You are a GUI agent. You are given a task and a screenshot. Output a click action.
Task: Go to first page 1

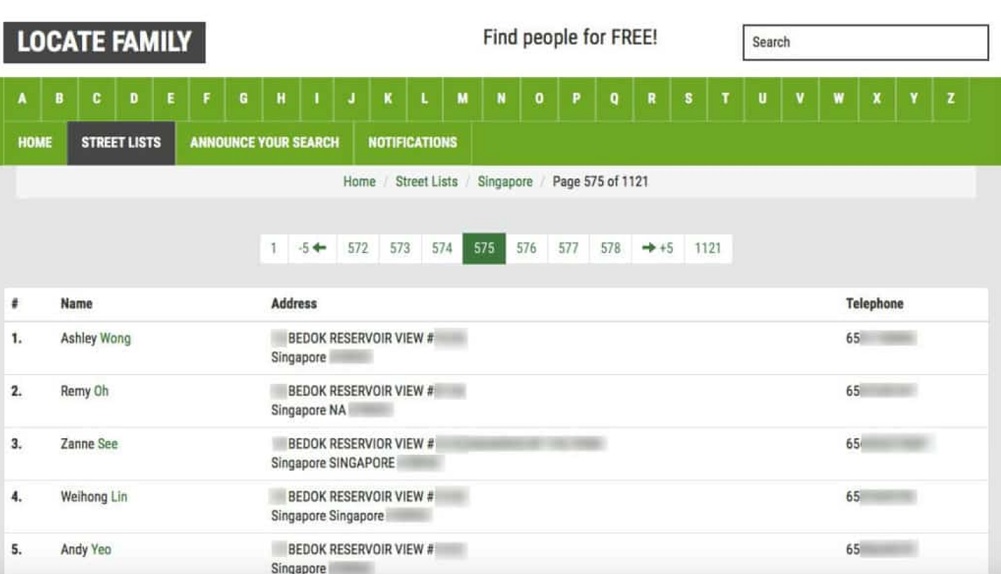click(x=273, y=249)
